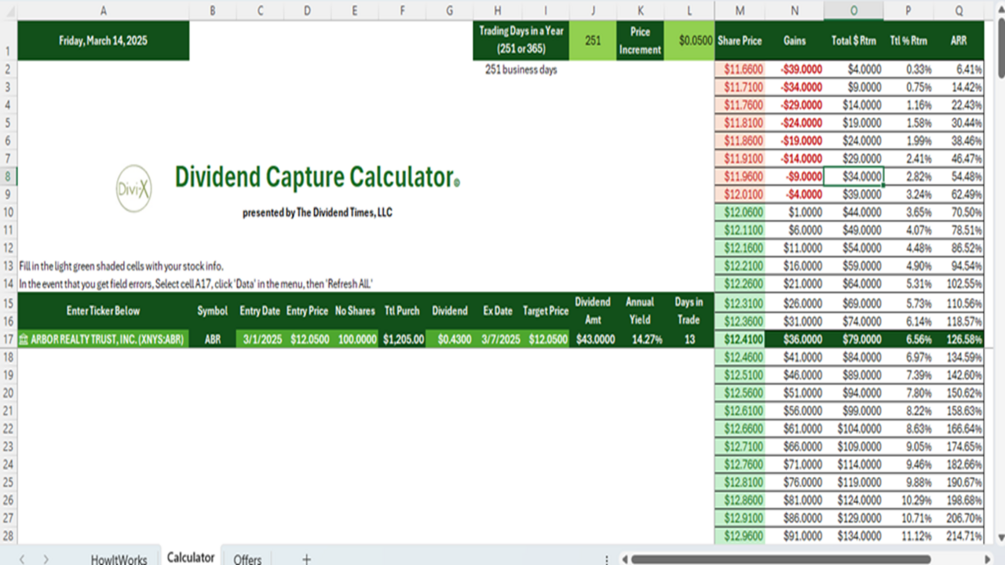Click the share price $12.9600 cell
This screenshot has width=1005, height=565.
click(x=740, y=536)
